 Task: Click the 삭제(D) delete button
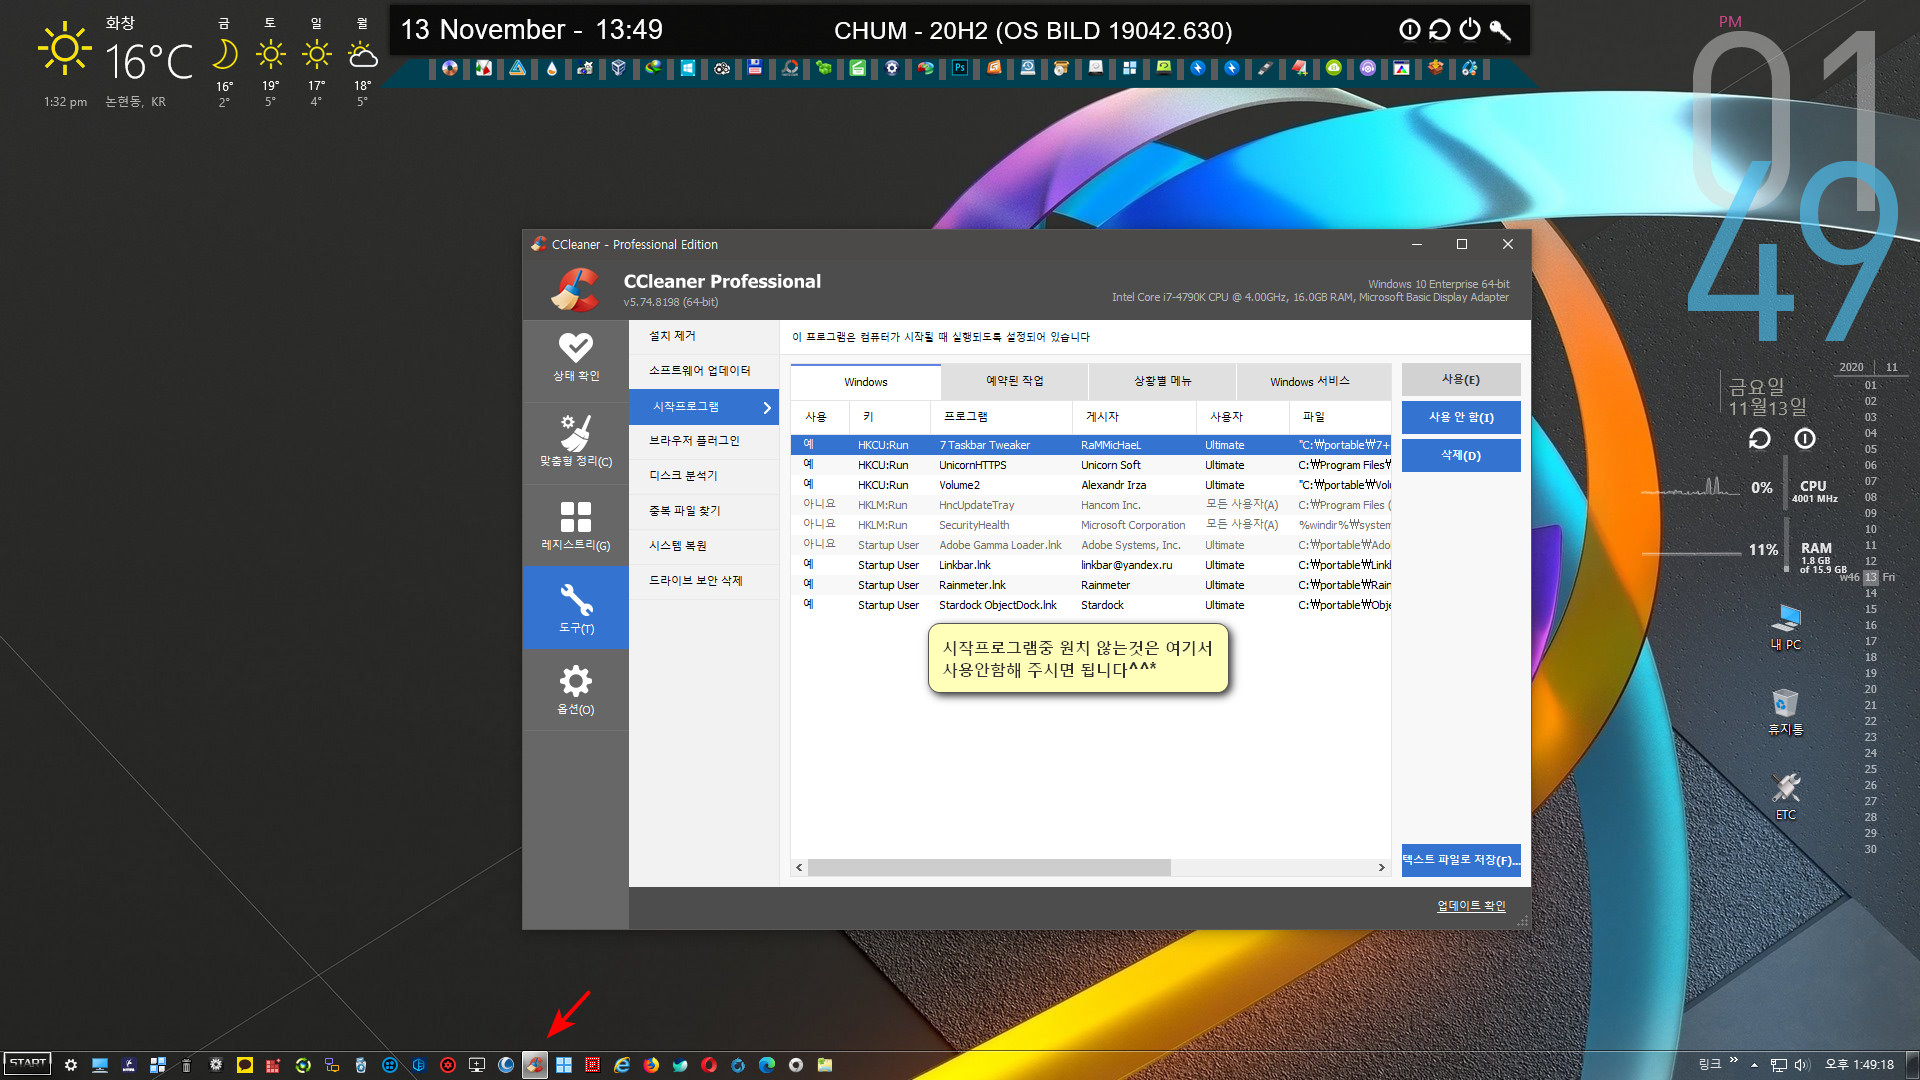[x=1461, y=456]
